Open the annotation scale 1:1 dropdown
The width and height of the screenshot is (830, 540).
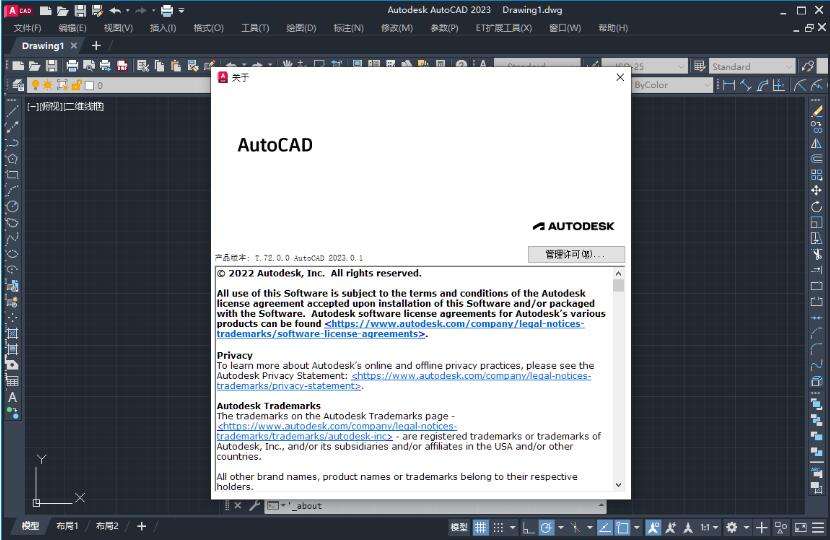click(708, 527)
